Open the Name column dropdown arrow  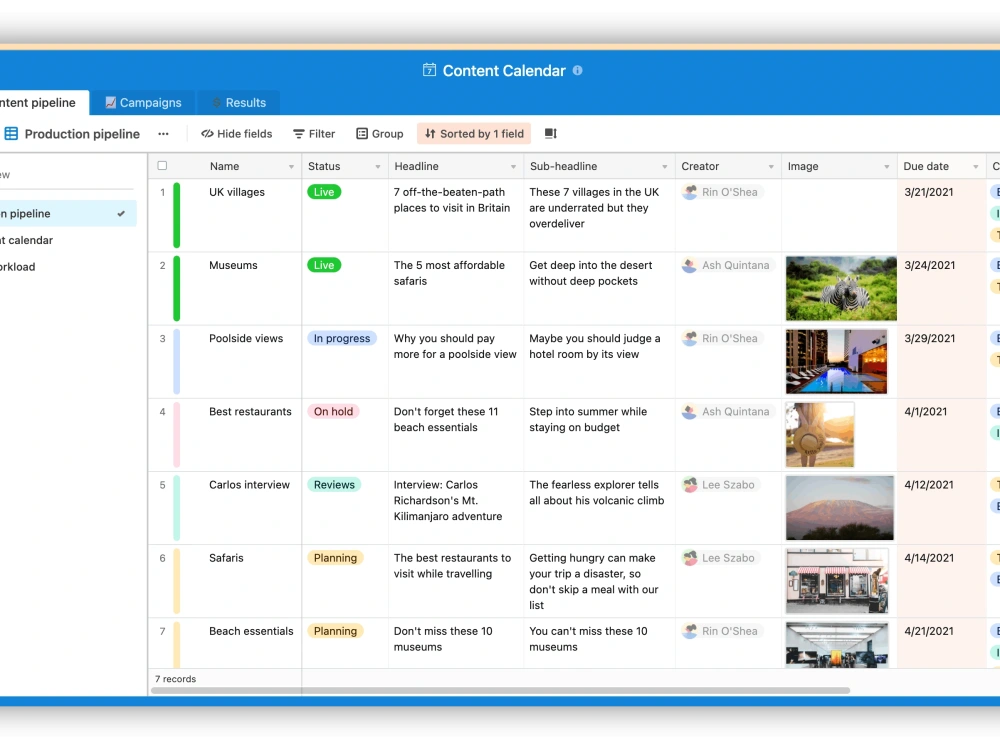tap(291, 167)
